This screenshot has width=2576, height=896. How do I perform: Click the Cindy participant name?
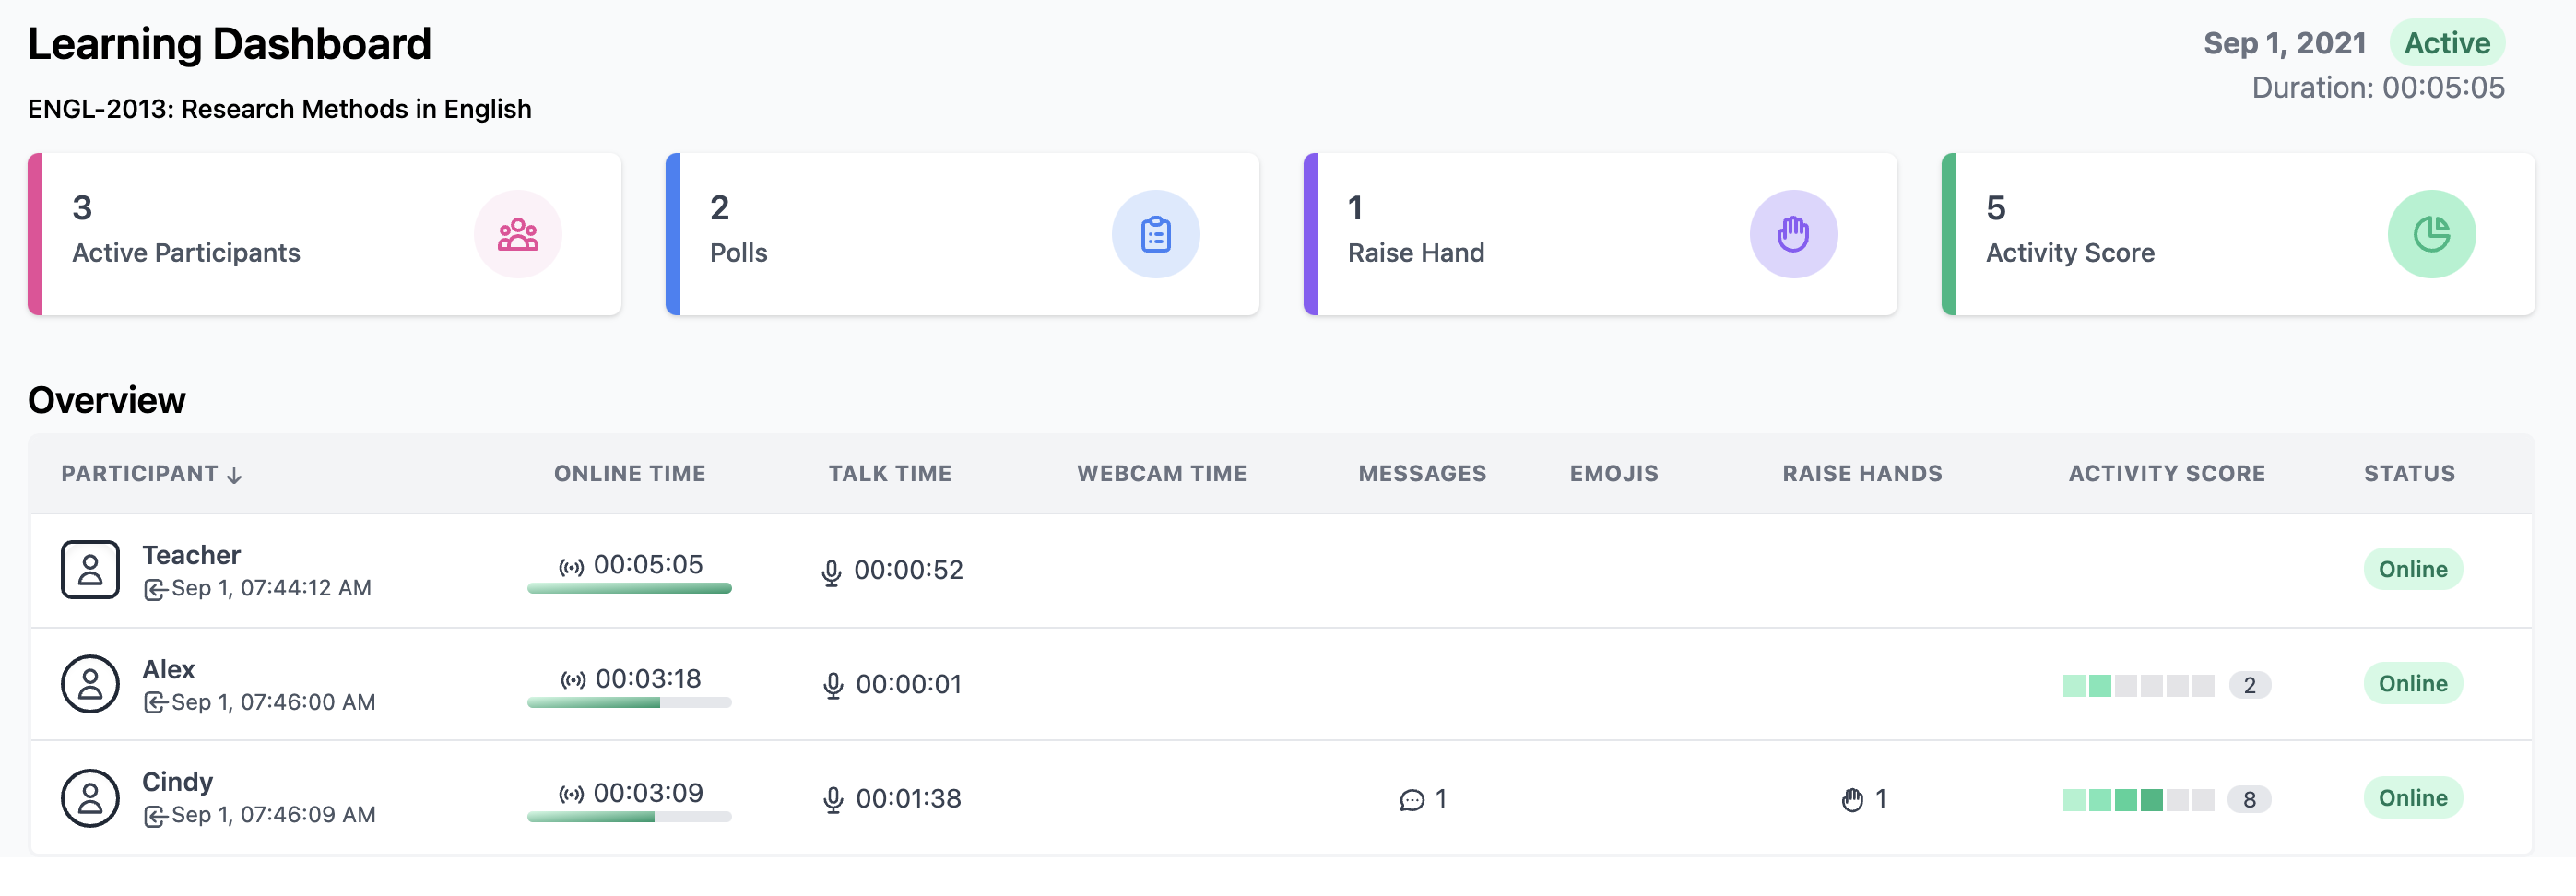pyautogui.click(x=177, y=781)
